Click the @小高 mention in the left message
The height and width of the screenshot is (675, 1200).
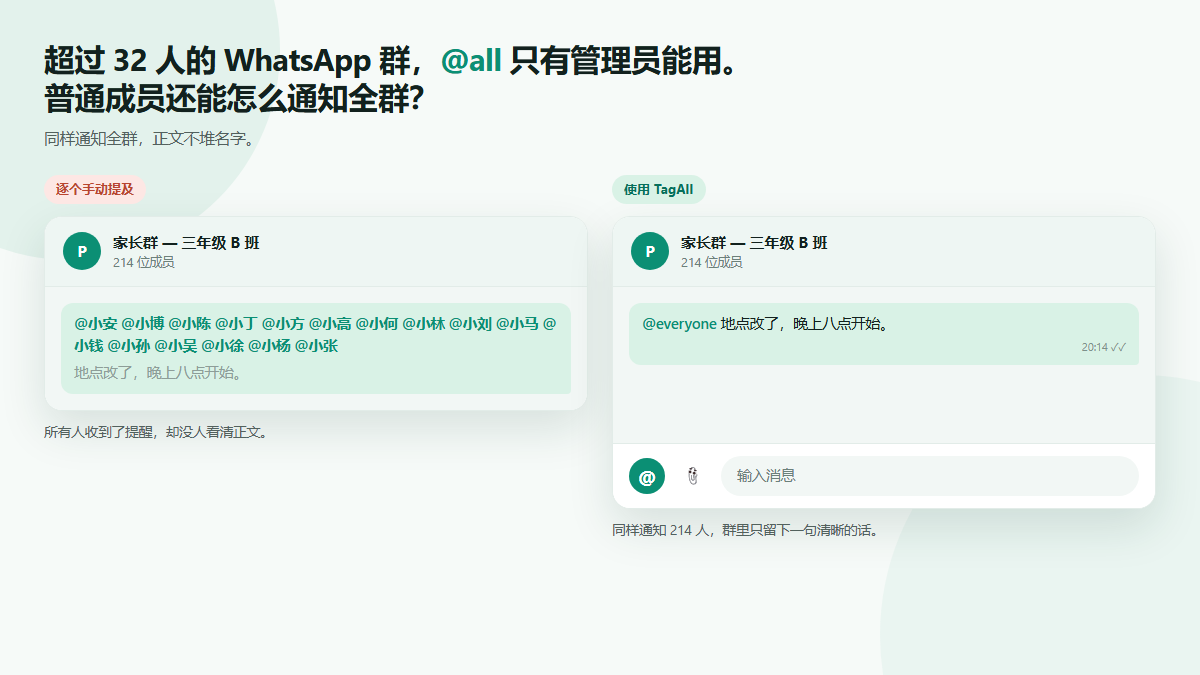point(330,323)
